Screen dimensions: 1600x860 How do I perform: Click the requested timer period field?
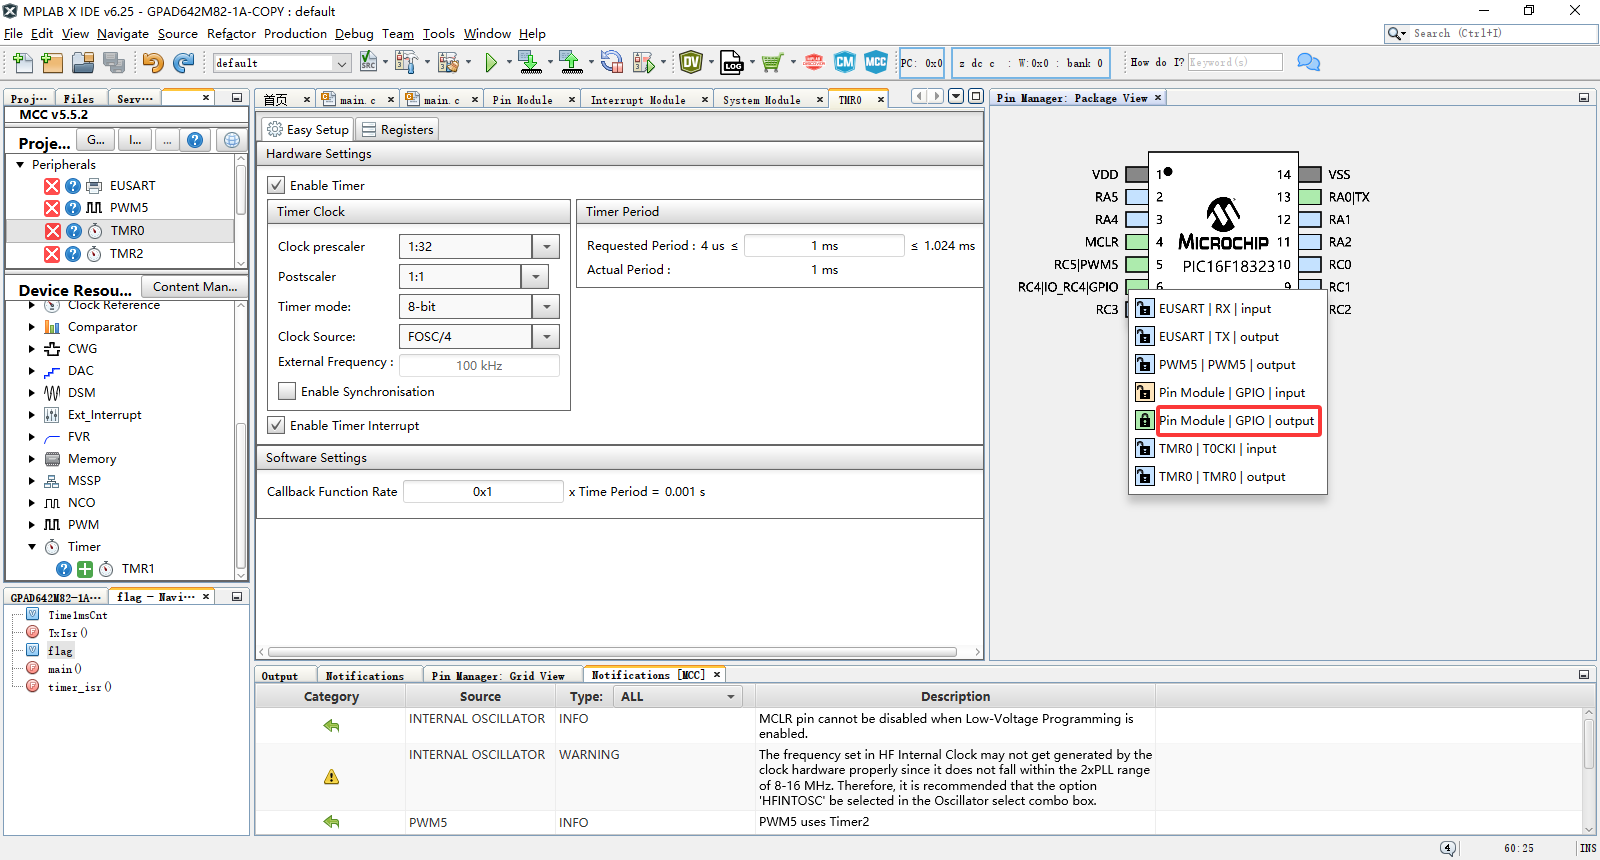pyautogui.click(x=824, y=246)
